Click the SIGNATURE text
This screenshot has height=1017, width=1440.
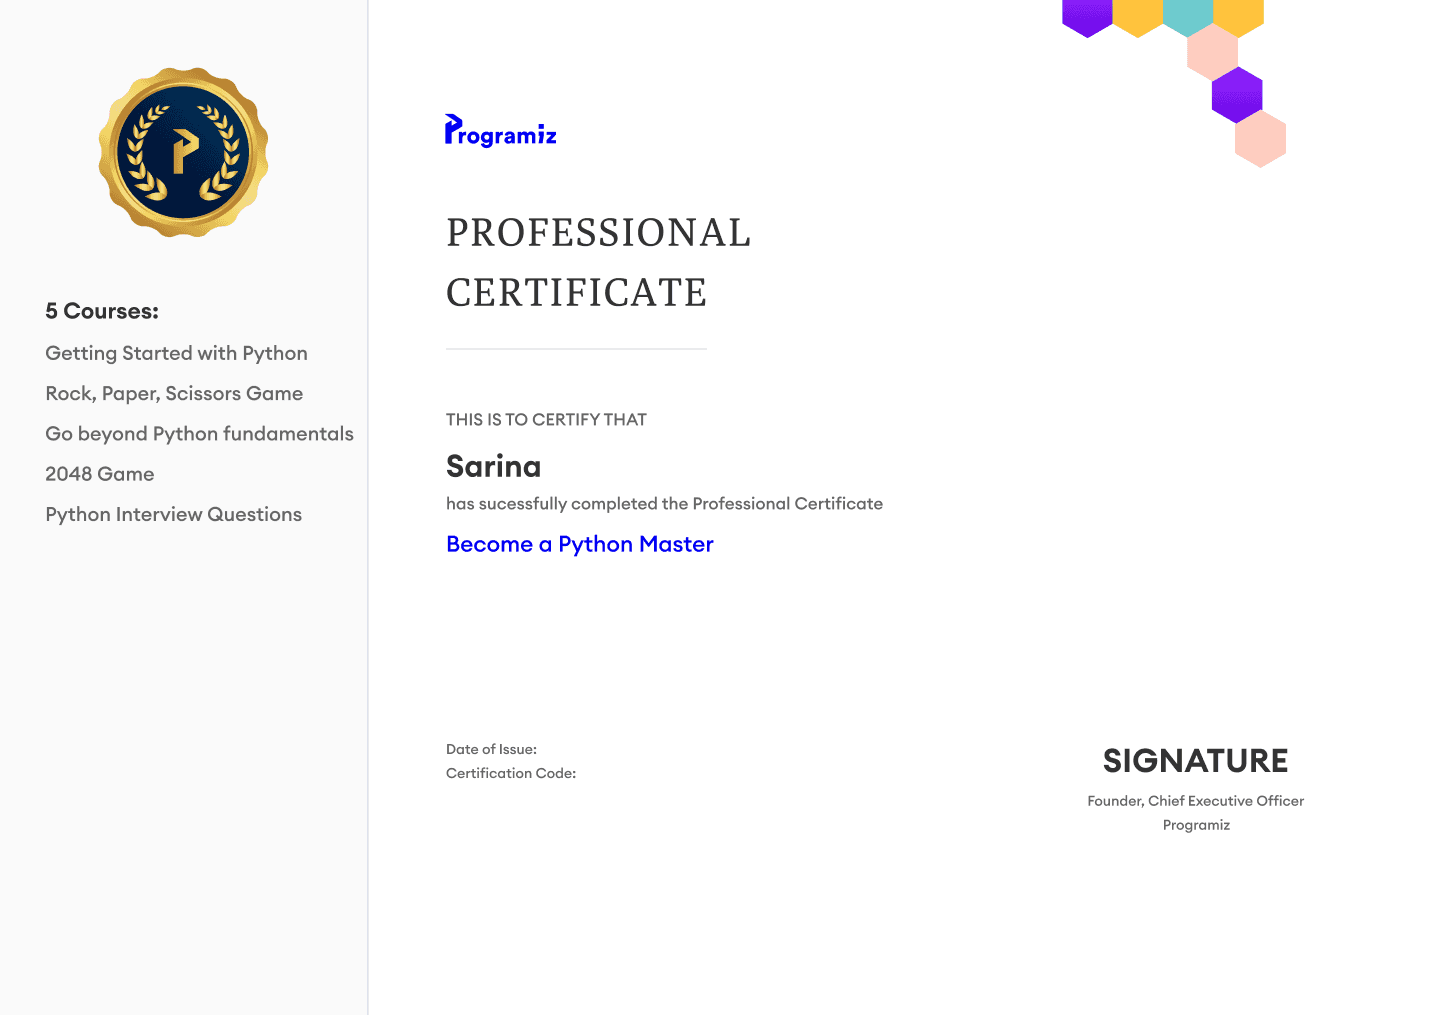pos(1195,761)
